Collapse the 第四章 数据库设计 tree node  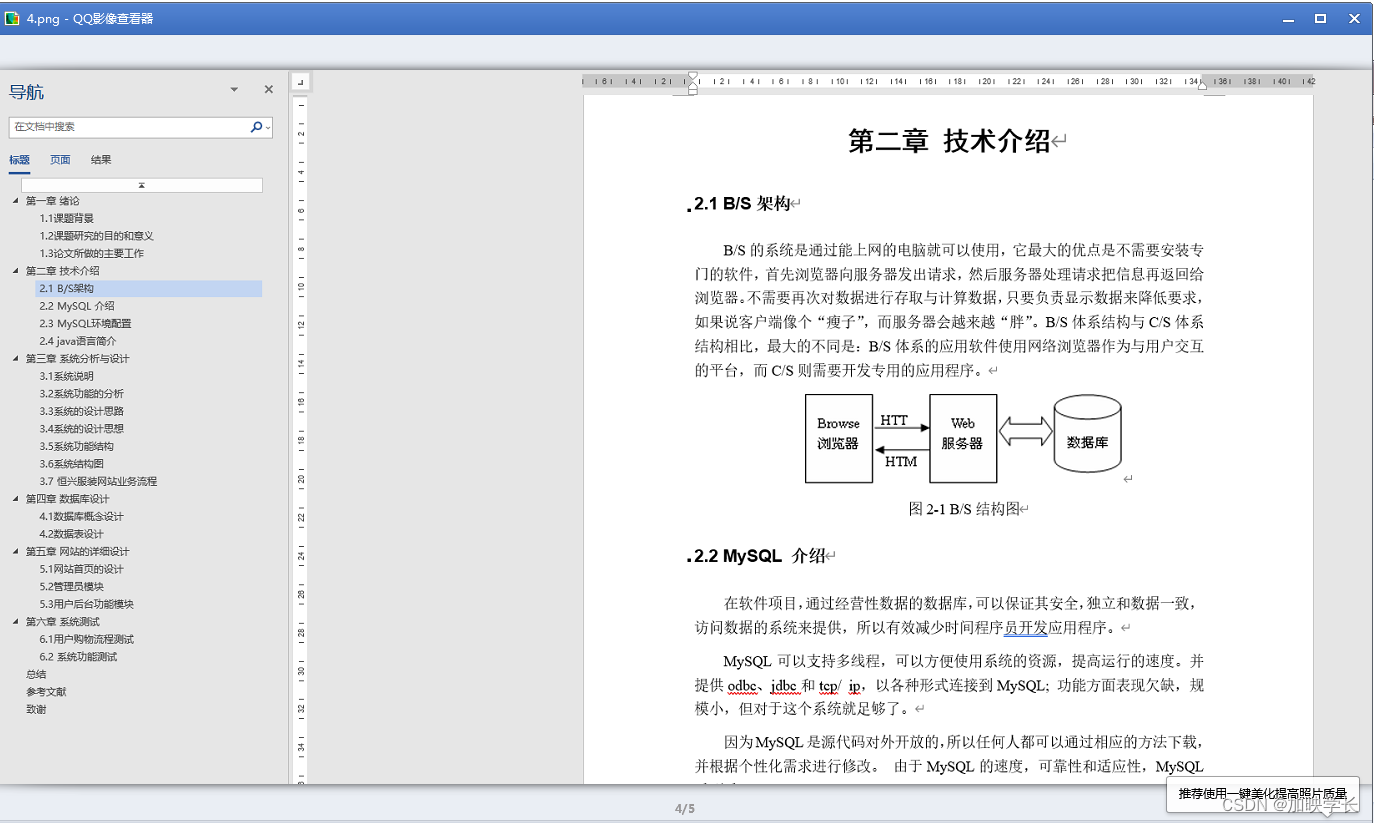pyautogui.click(x=16, y=499)
